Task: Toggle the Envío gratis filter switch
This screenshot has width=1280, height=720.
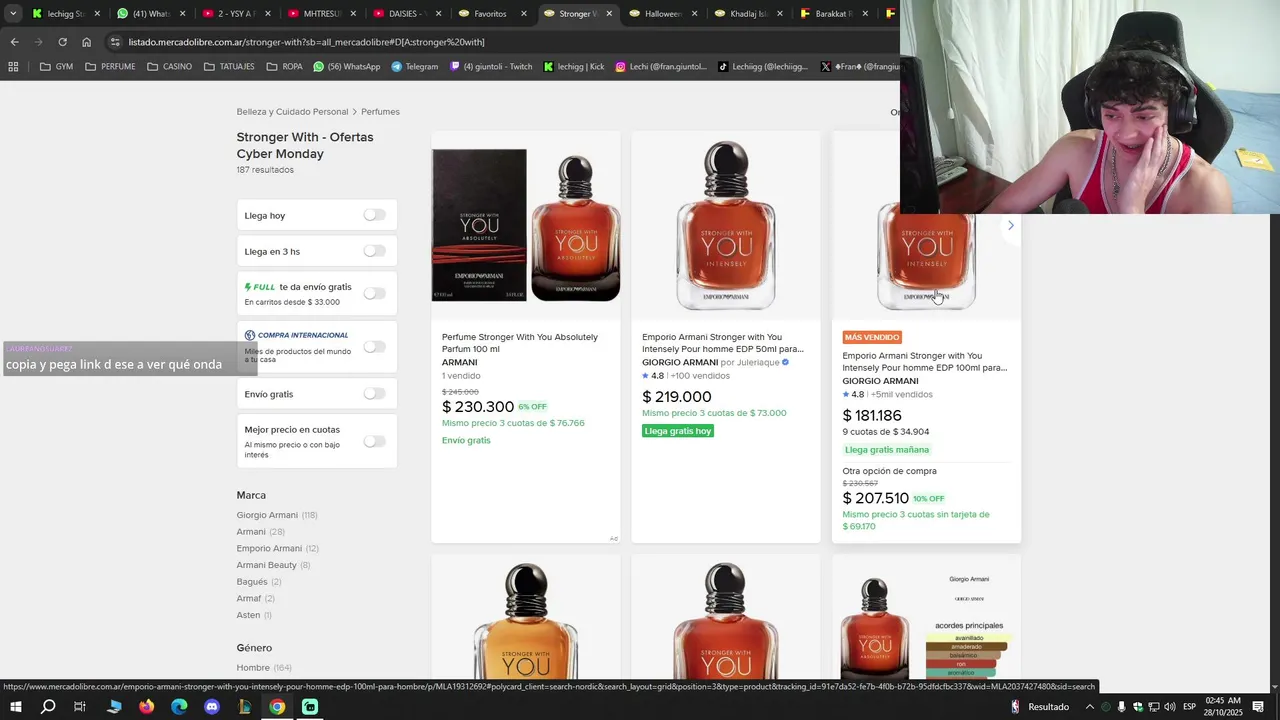Action: pyautogui.click(x=374, y=393)
